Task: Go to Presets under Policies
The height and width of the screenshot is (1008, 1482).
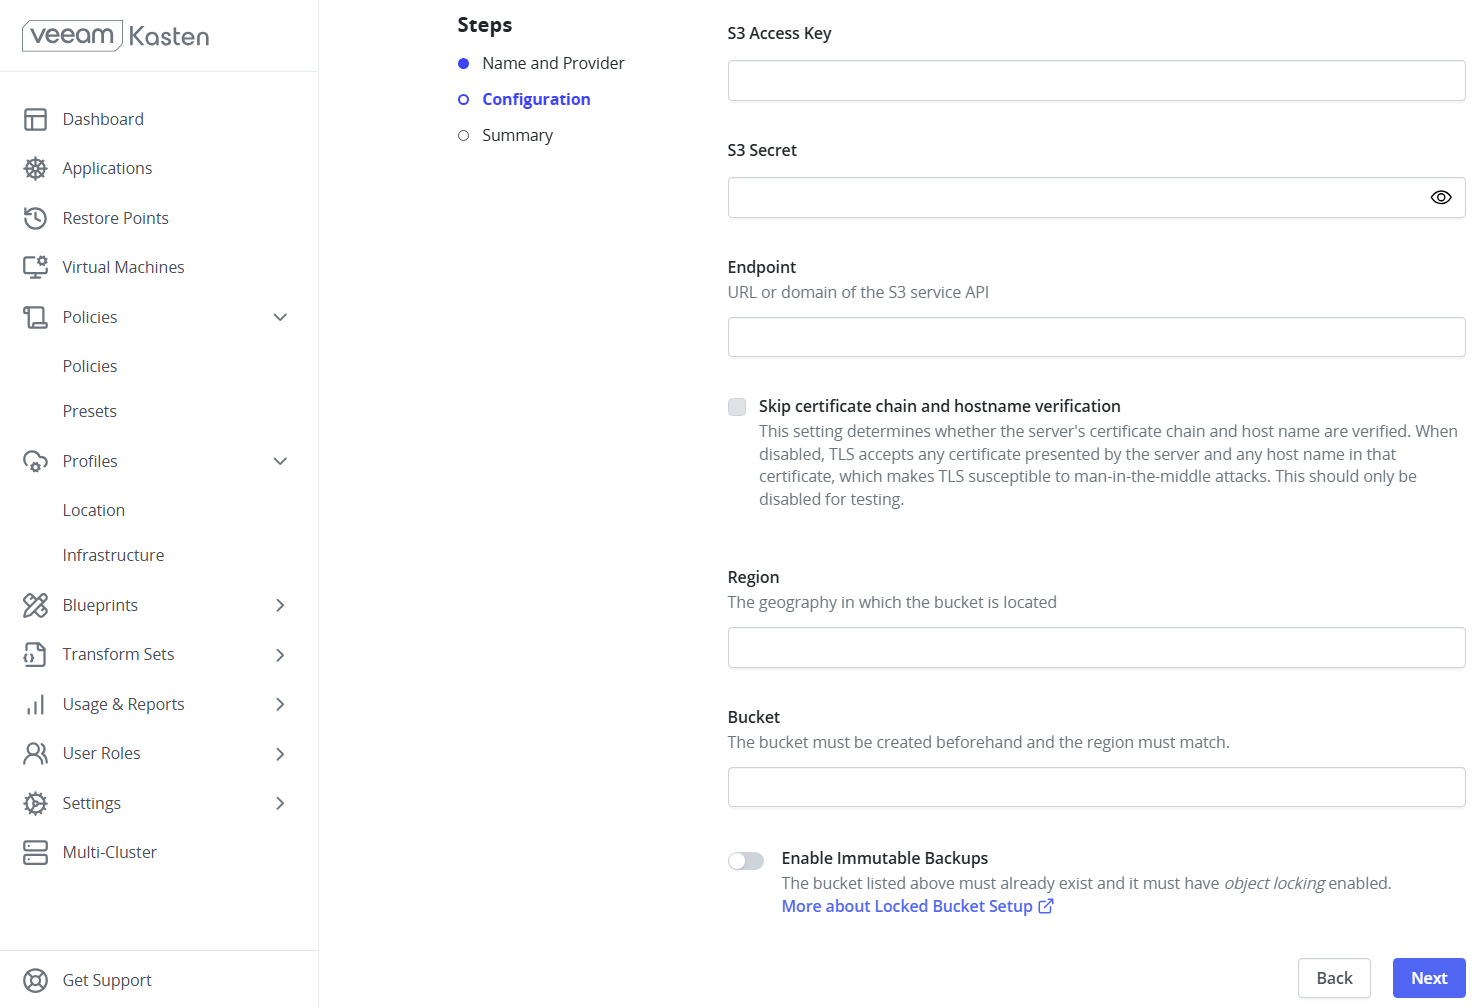Action: tap(90, 411)
